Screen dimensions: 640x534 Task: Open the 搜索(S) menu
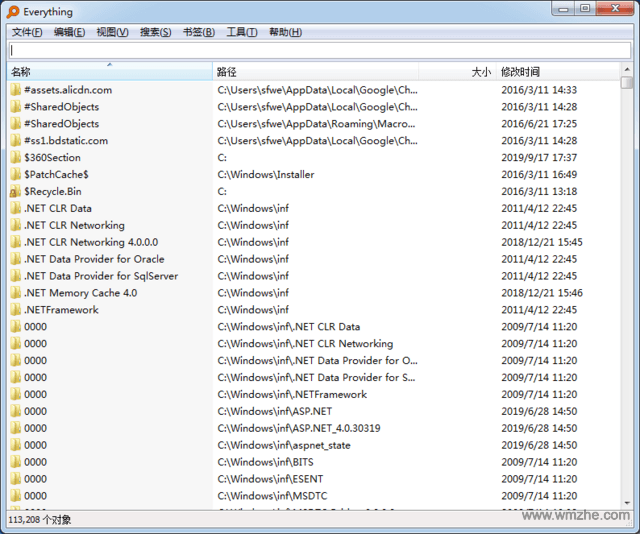(156, 32)
